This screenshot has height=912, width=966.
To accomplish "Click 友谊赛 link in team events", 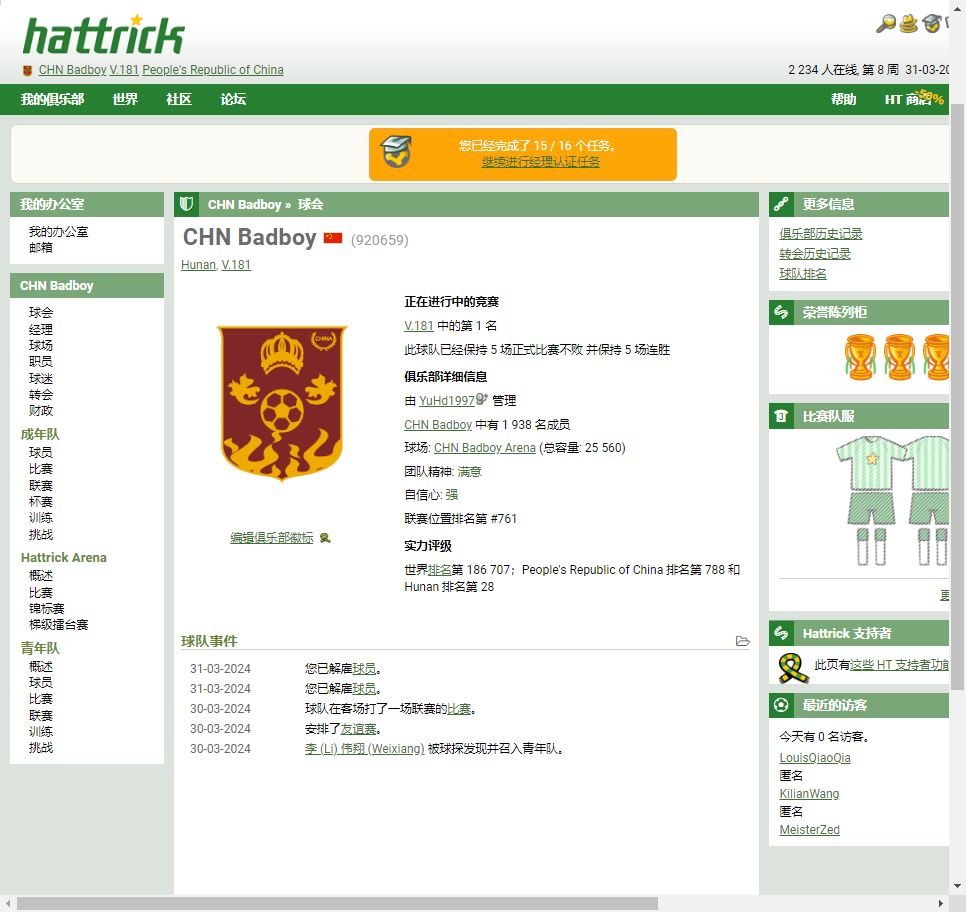I will tap(359, 729).
